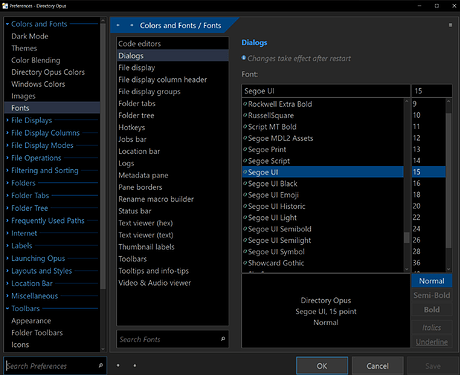Screen dimensions: 460x375
Task: Click the font icon beside Segoe UI Symbol
Action: (245, 251)
